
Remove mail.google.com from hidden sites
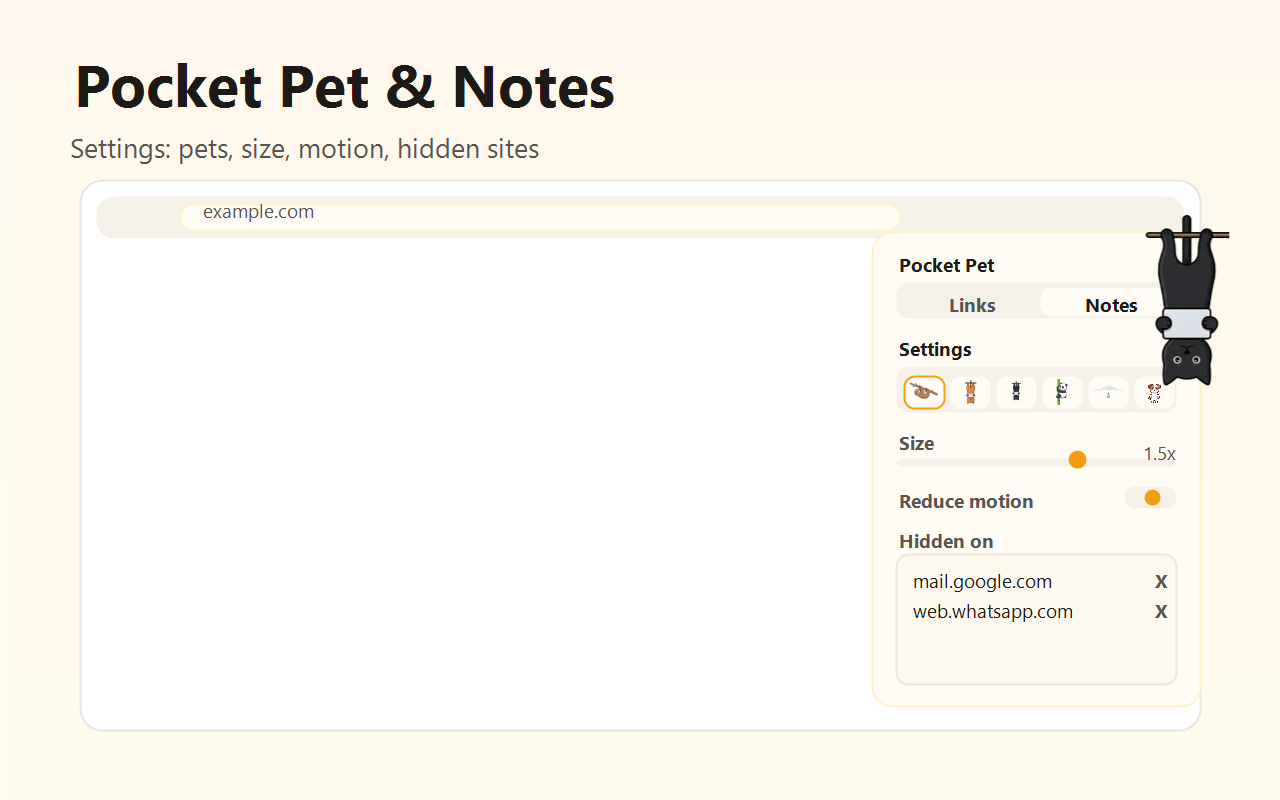tap(1161, 581)
